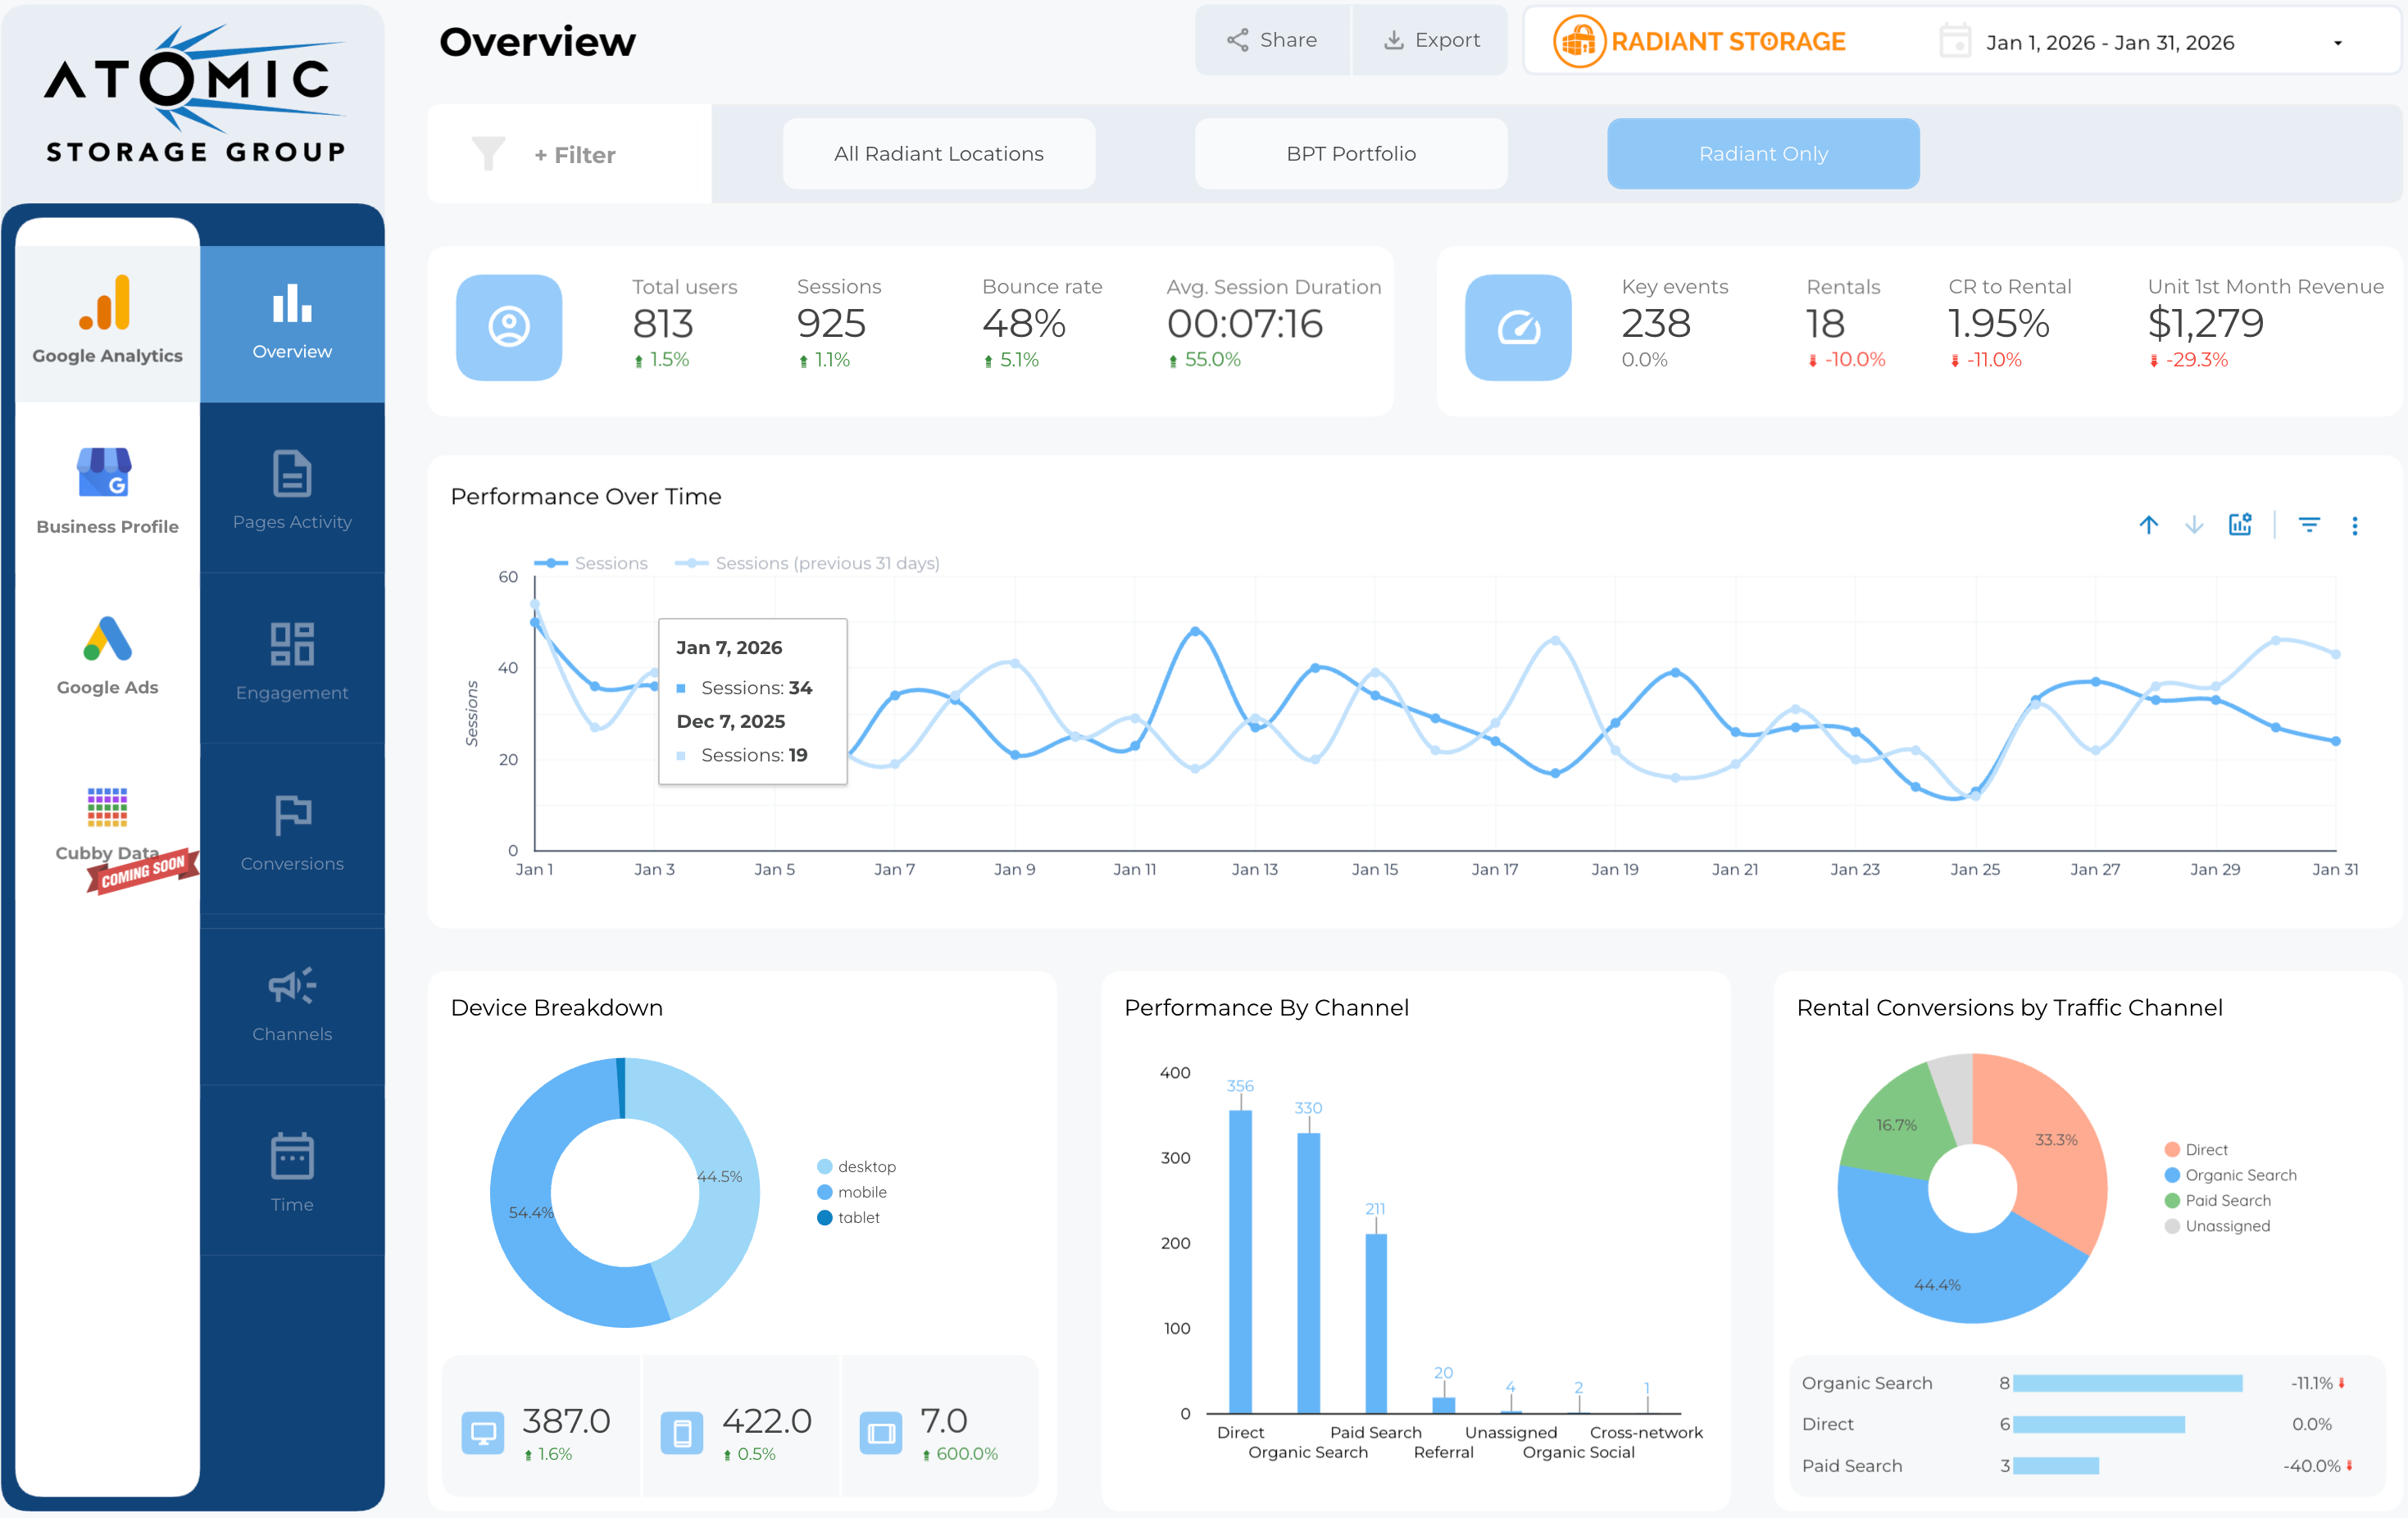Click the Export button
This screenshot has width=2408, height=1518.
(x=1430, y=40)
